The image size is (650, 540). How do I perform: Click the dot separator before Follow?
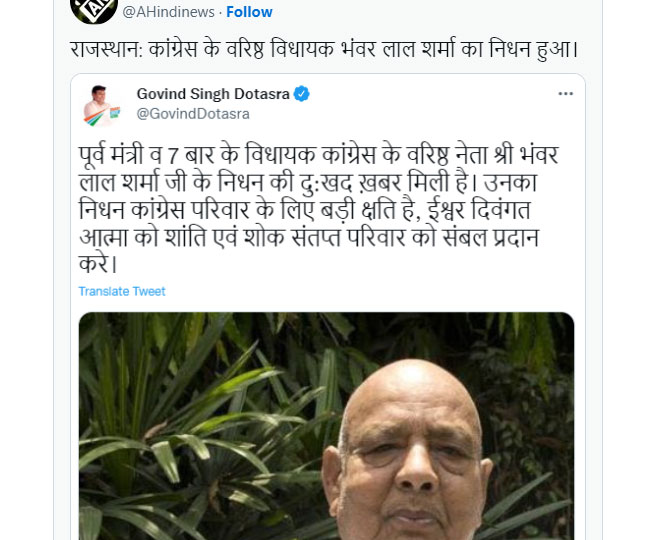tap(218, 12)
